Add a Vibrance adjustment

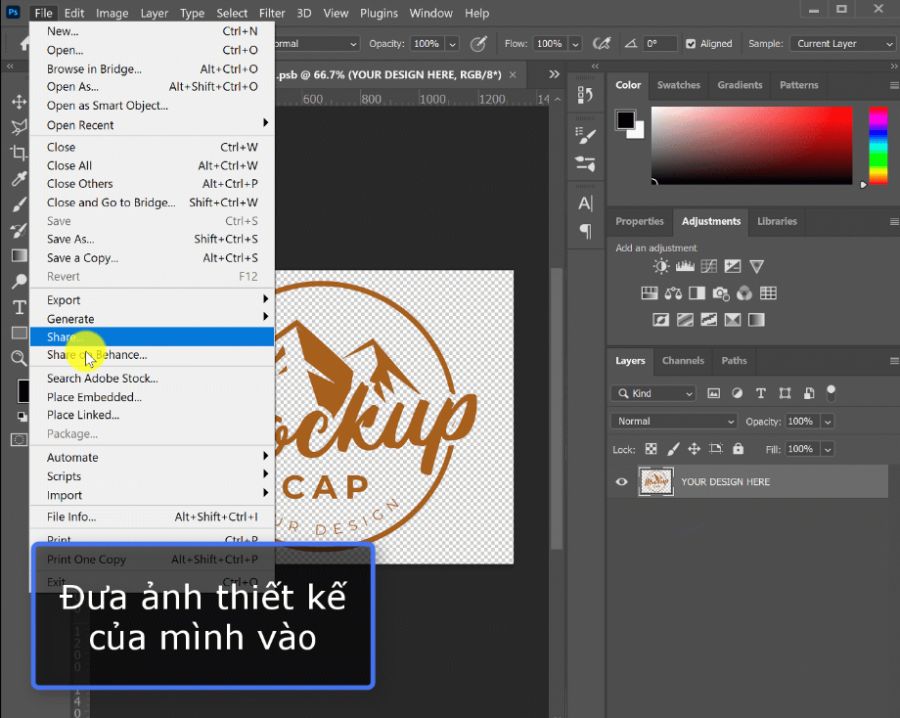pyautogui.click(x=757, y=266)
